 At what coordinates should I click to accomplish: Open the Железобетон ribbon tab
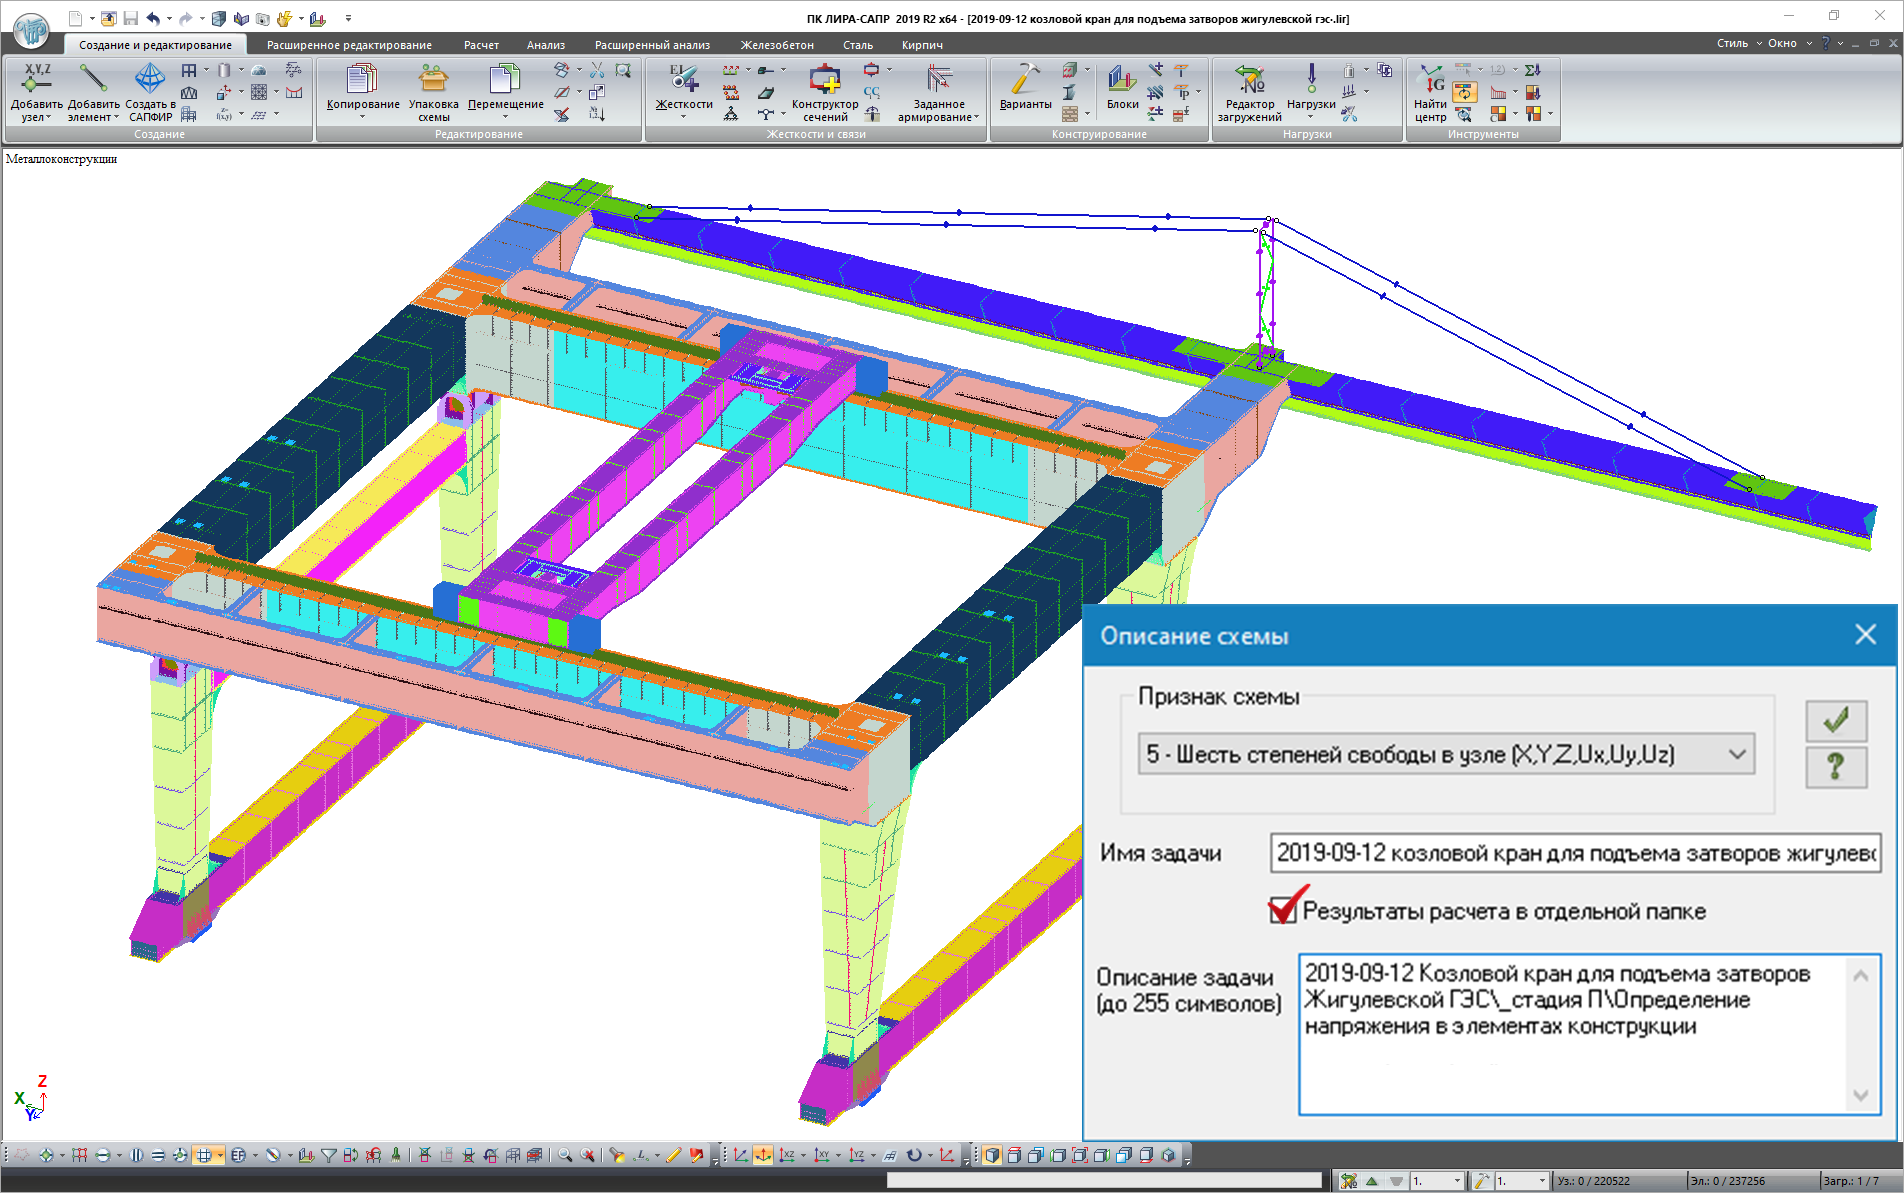coord(777,45)
